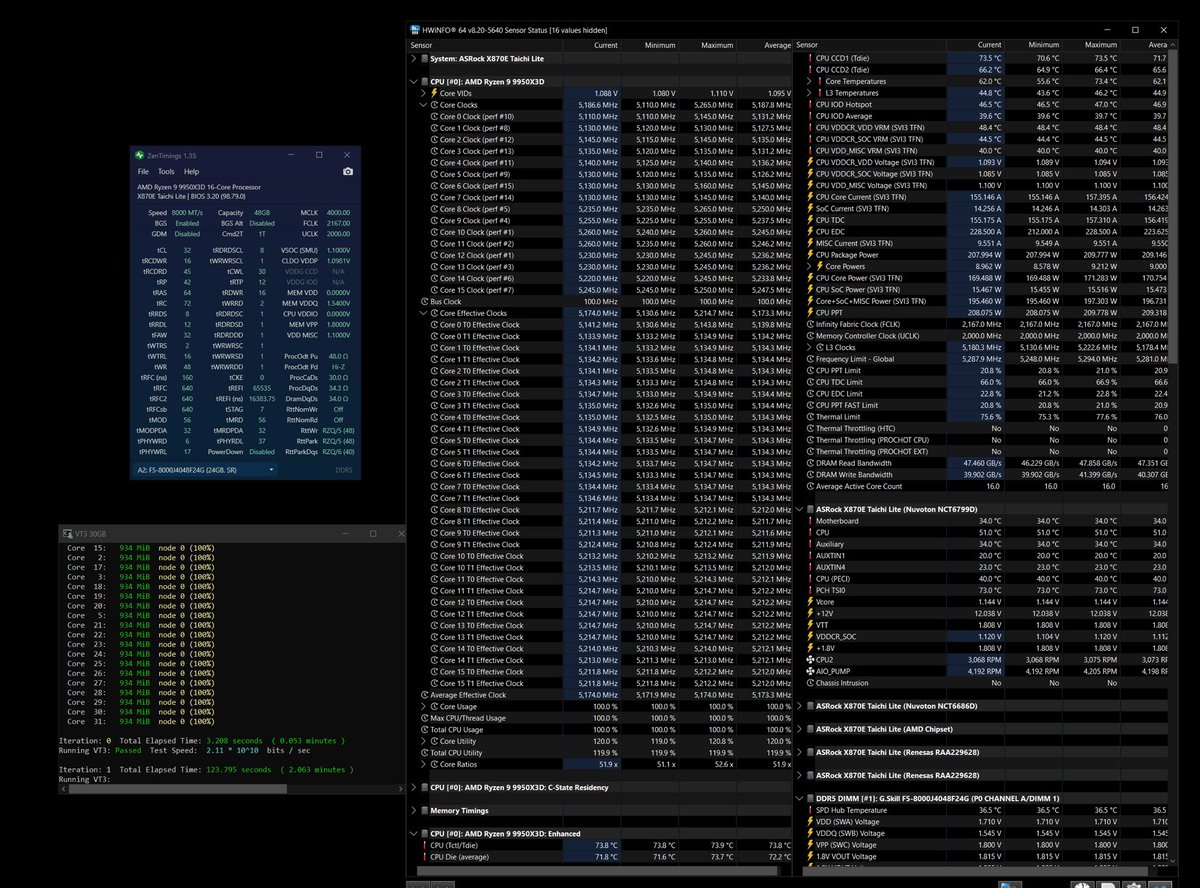This screenshot has height=888, width=1200.
Task: Collapse the CPU [#0]: AMD Ryzen 9 9950X3D group
Action: pos(413,81)
